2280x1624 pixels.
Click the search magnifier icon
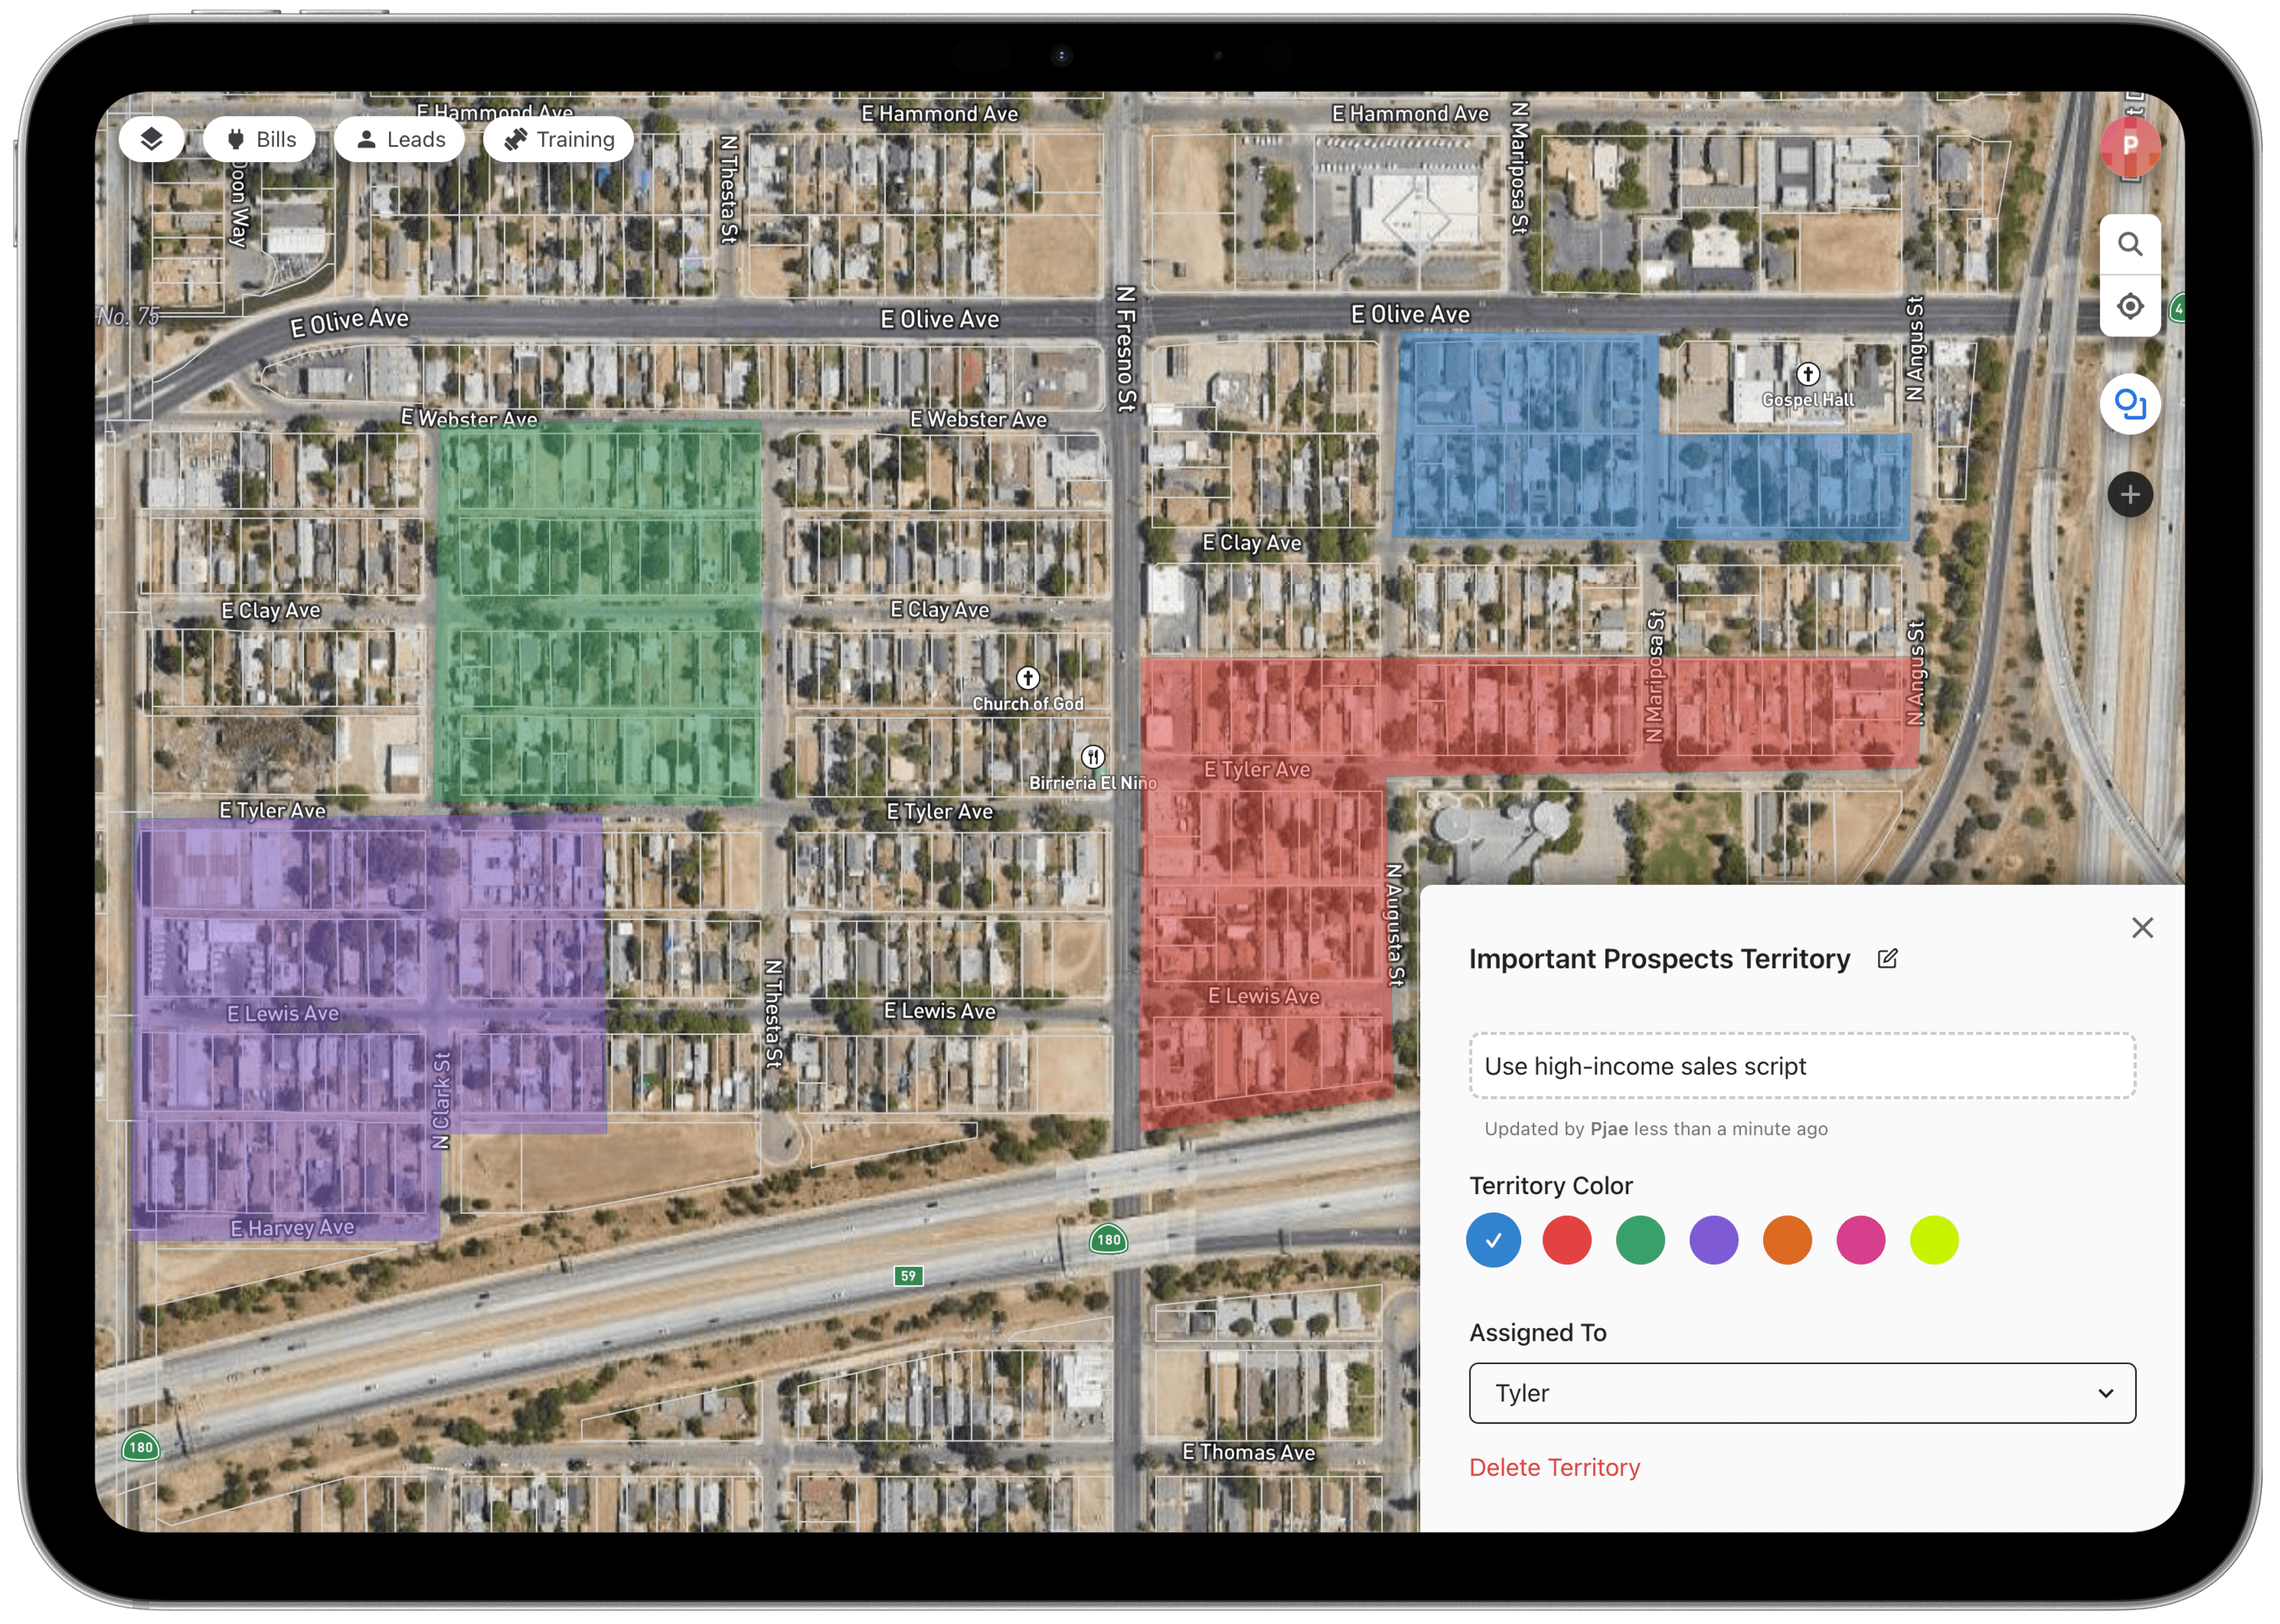tap(2129, 245)
